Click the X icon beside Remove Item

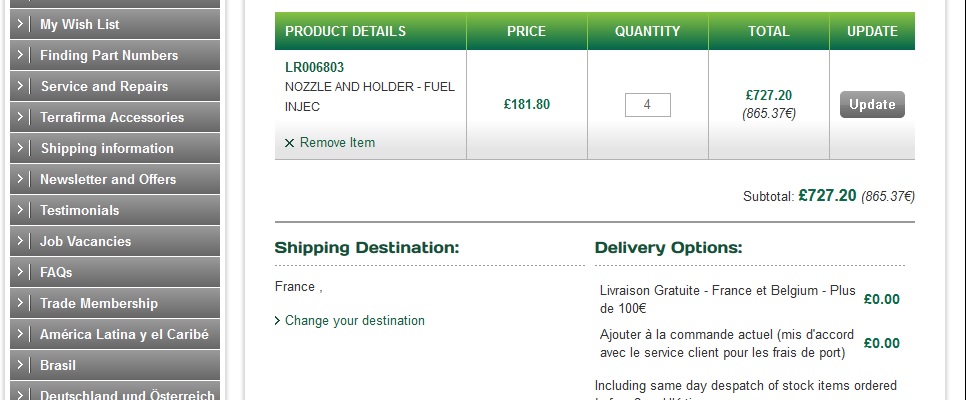290,143
